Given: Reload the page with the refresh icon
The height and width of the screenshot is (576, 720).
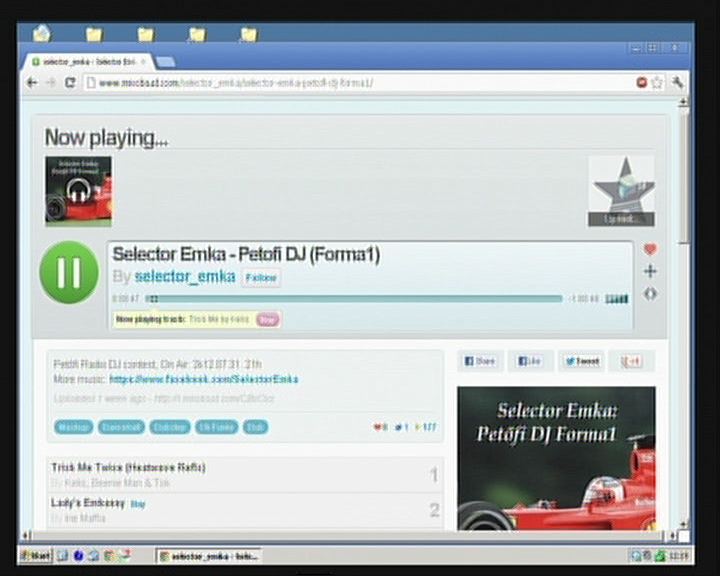Looking at the screenshot, I should (x=70, y=83).
